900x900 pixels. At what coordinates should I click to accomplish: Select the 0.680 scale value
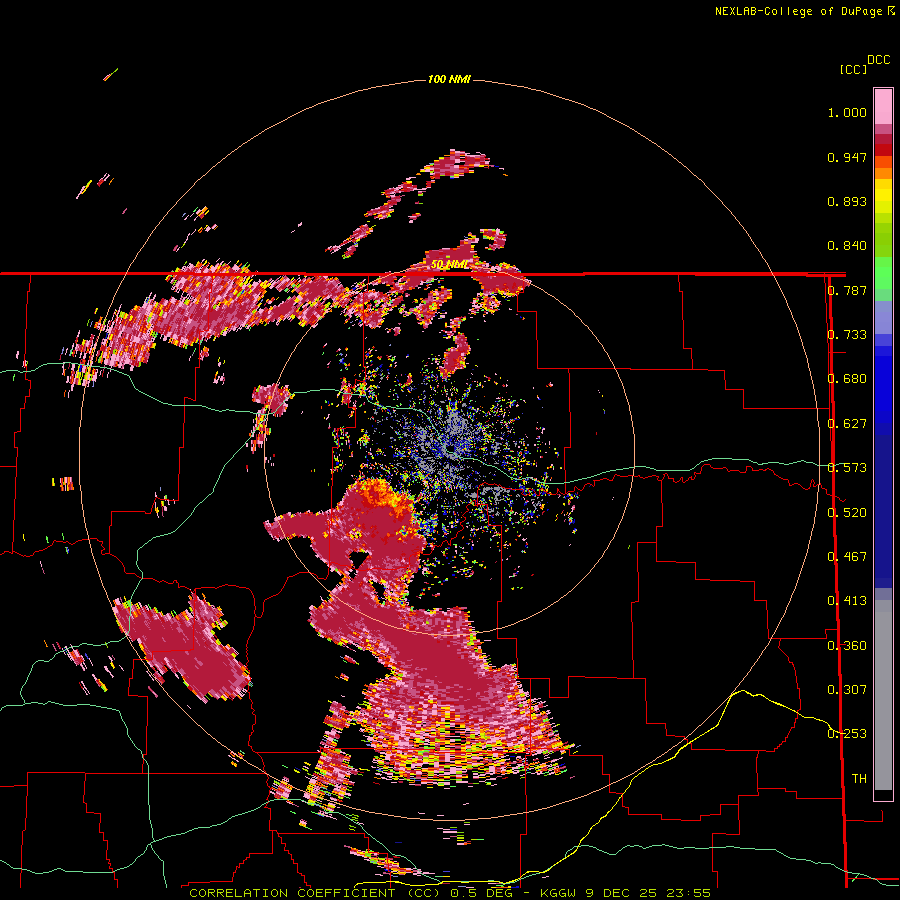point(847,379)
